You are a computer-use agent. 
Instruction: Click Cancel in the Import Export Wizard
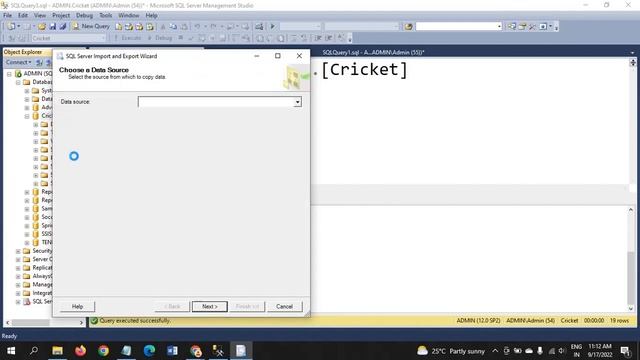284,307
